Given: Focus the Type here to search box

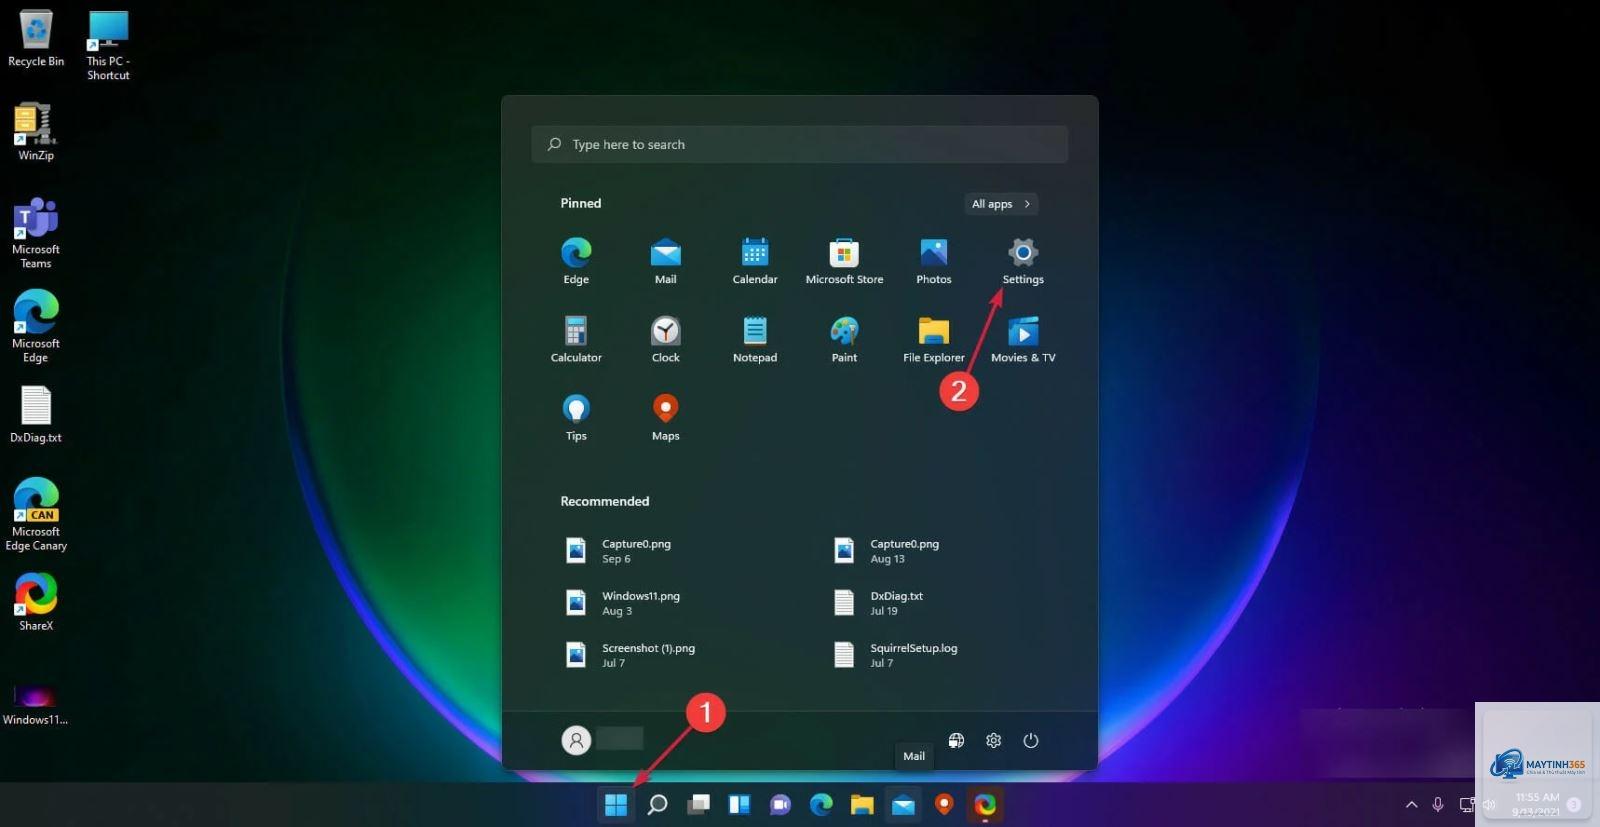Looking at the screenshot, I should point(799,145).
